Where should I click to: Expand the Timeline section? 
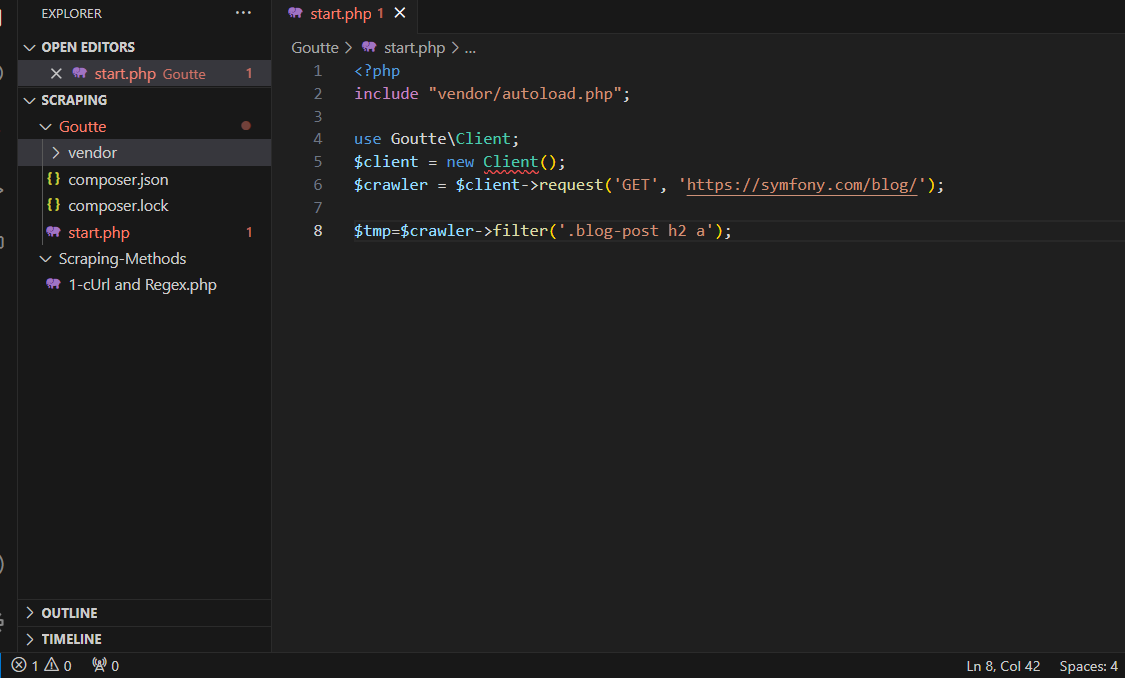pos(71,639)
